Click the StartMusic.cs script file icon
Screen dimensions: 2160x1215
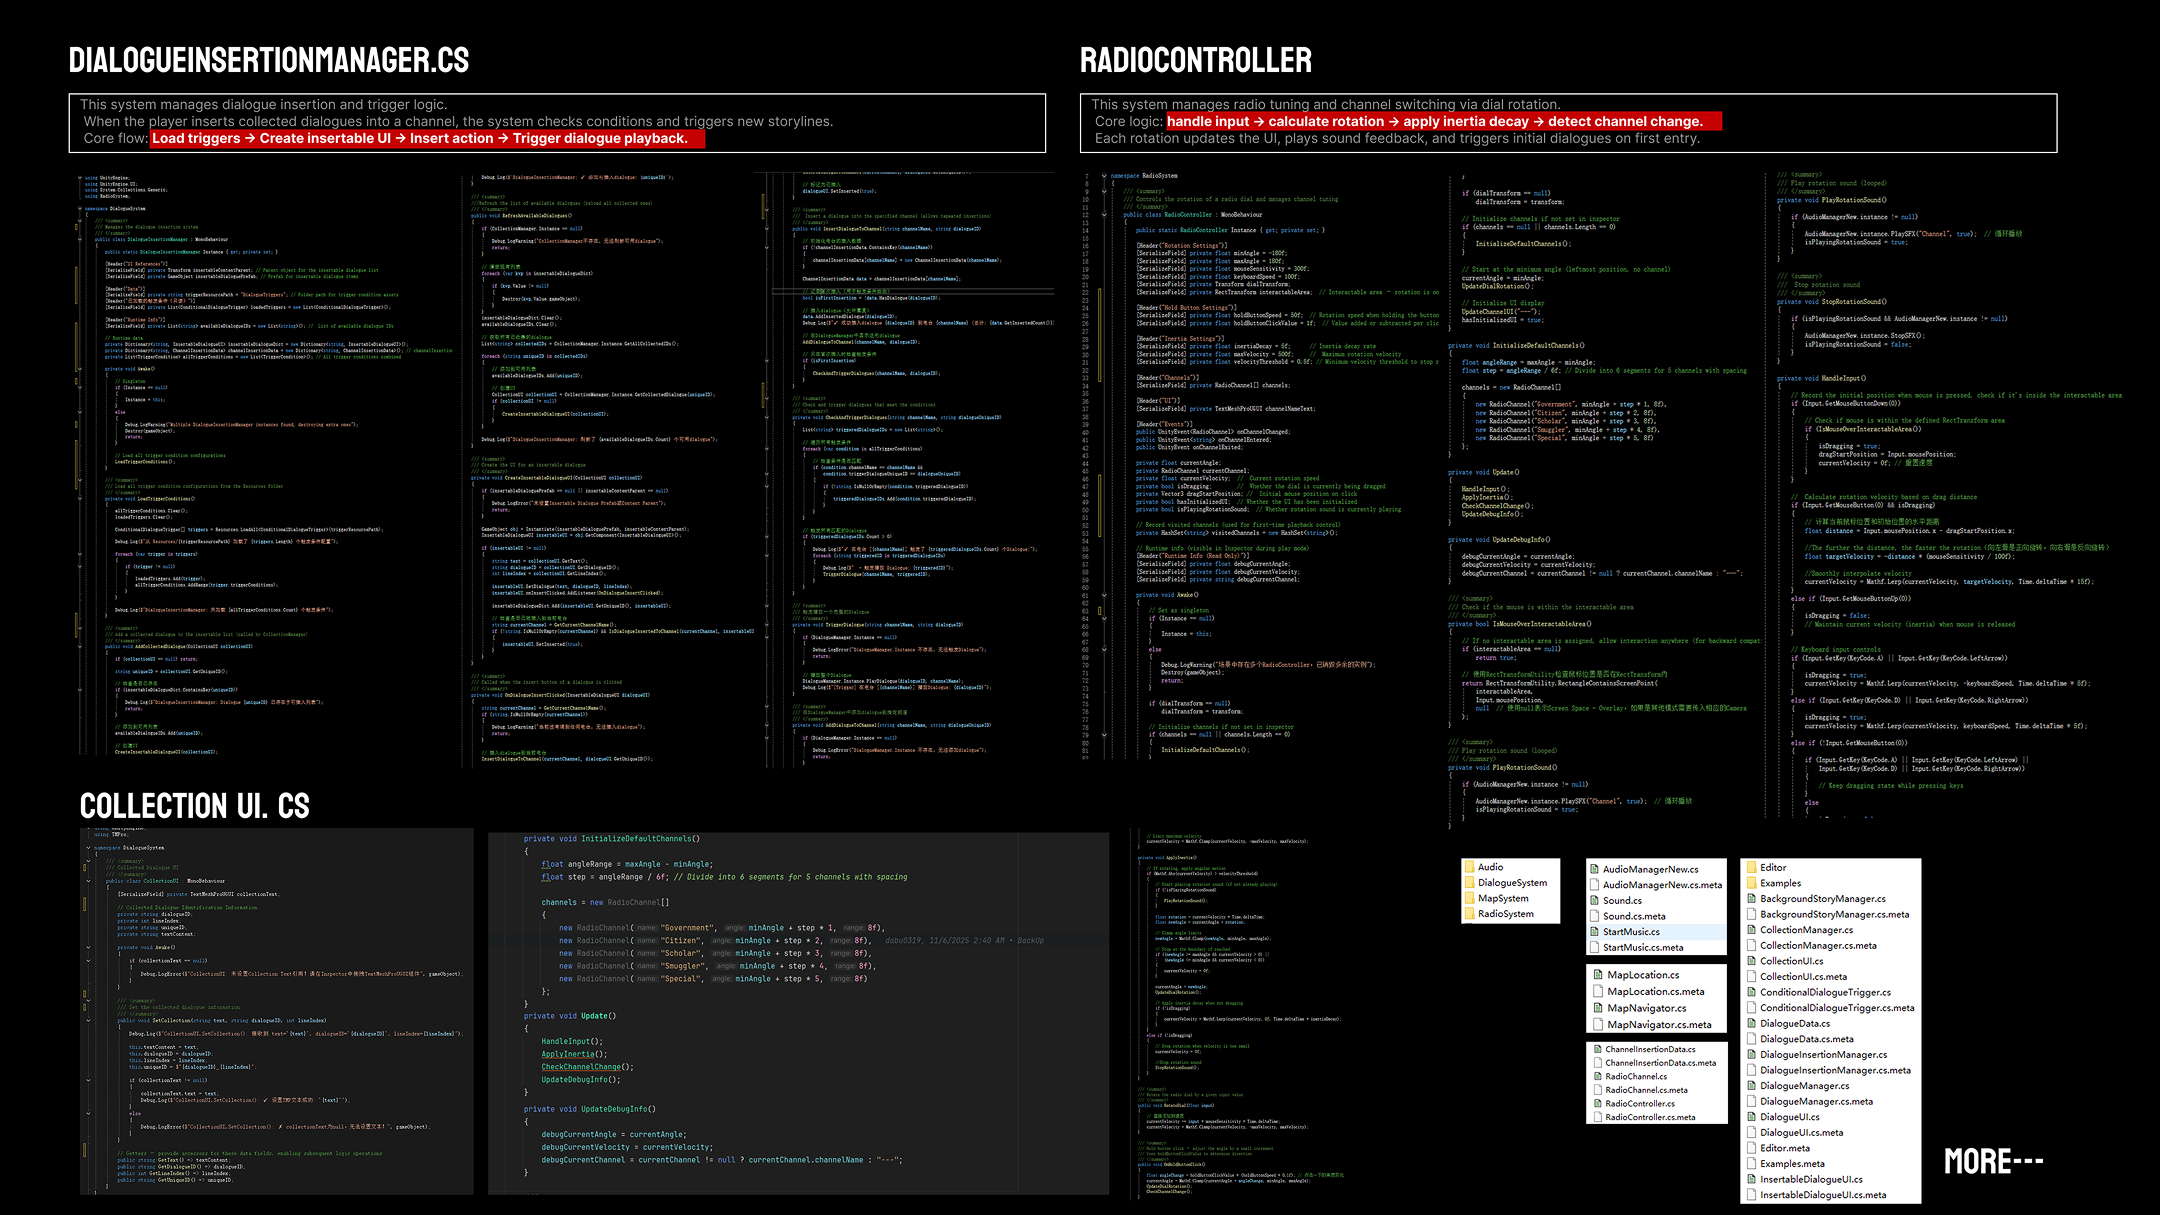coord(1594,932)
